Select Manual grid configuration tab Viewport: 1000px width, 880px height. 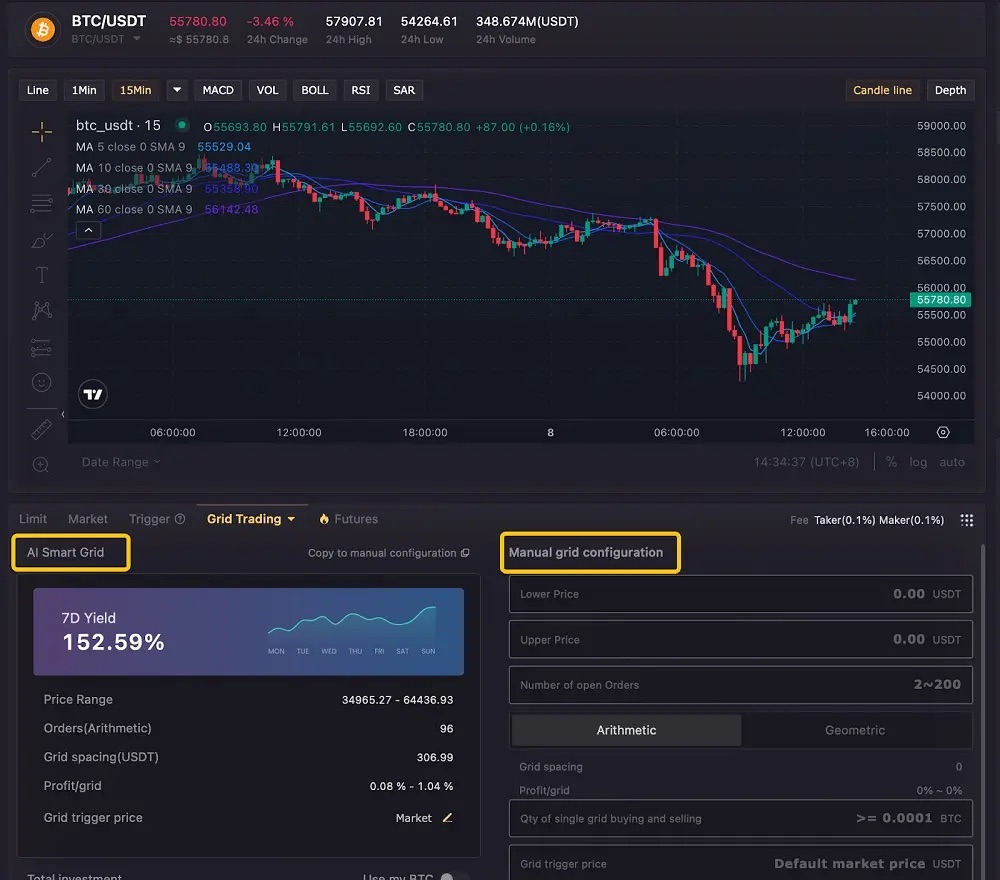(x=585, y=552)
